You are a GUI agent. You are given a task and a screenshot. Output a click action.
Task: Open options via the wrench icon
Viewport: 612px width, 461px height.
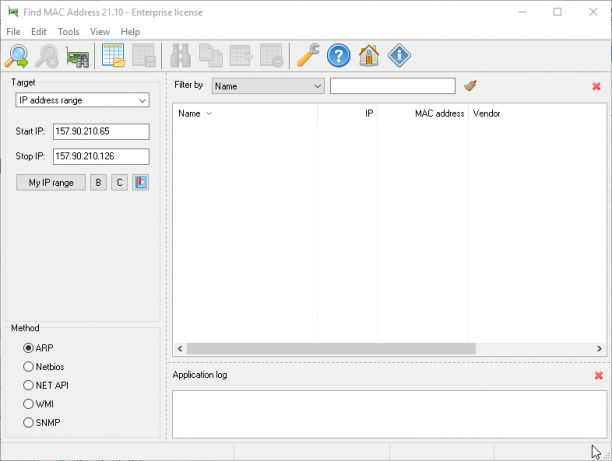click(308, 55)
